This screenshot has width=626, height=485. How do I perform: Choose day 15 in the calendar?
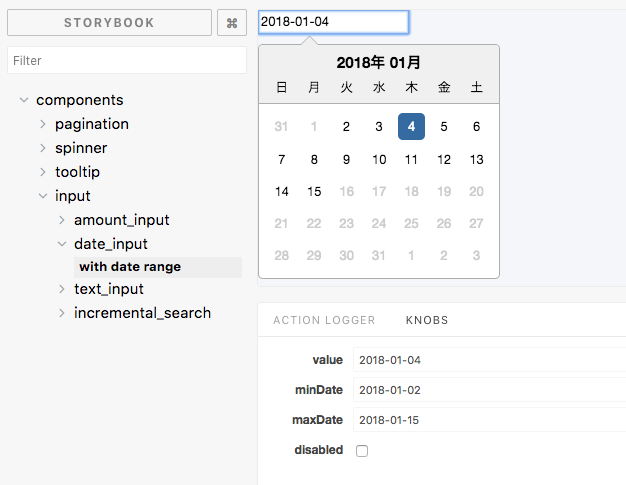(314, 192)
